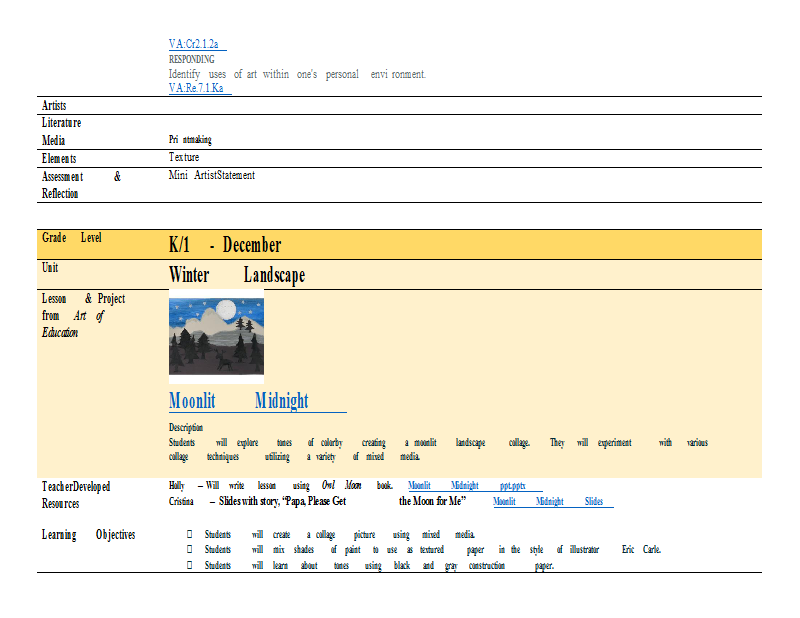Click the 'Artists' row label
Viewport: 800px width, 618px height.
point(54,106)
